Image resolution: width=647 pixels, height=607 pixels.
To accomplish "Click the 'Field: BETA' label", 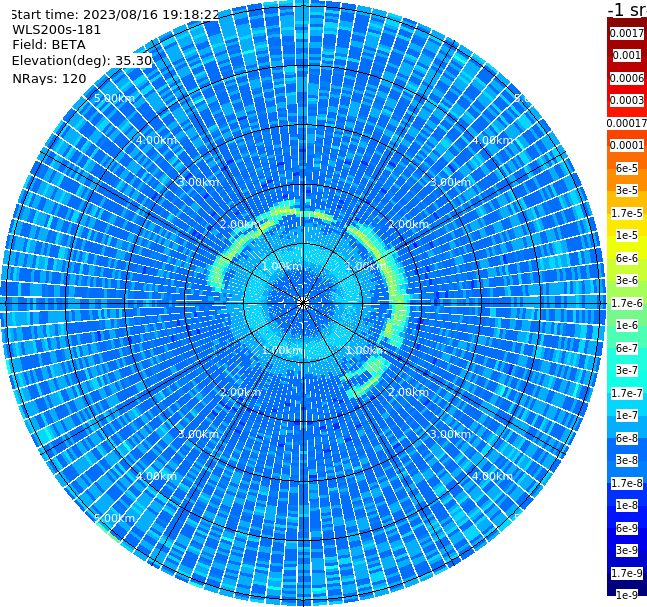I will 49,45.
